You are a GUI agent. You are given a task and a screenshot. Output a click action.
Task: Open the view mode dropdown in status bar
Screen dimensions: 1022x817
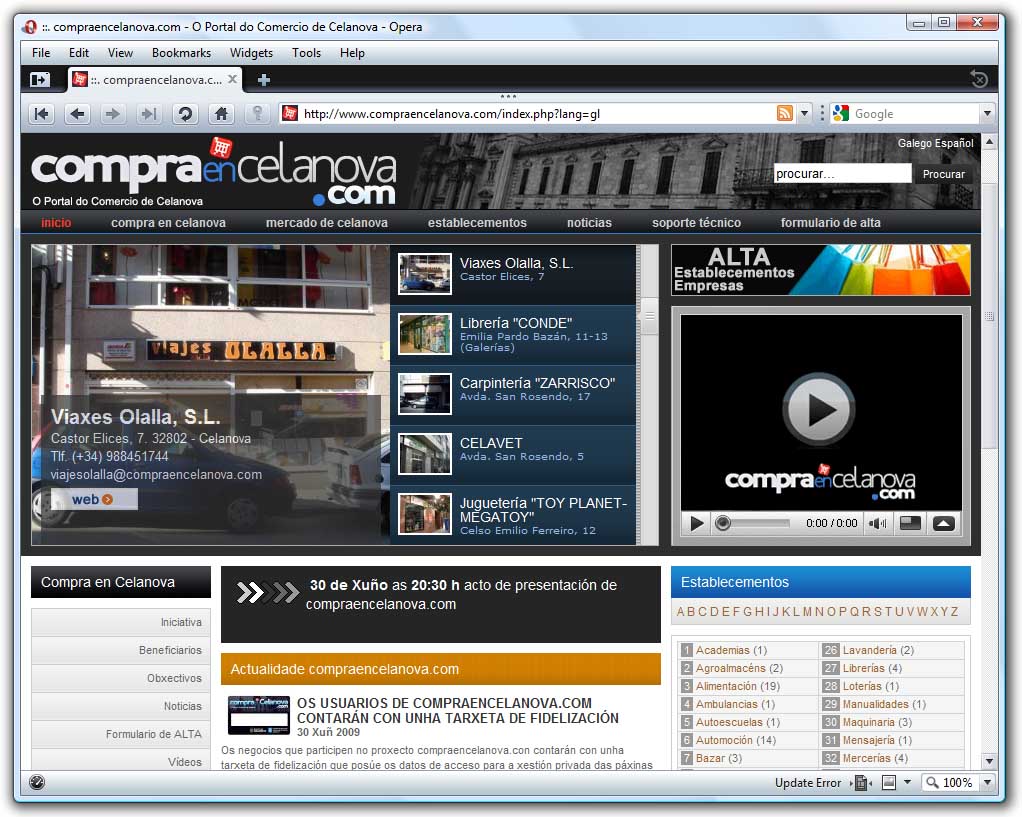point(907,782)
